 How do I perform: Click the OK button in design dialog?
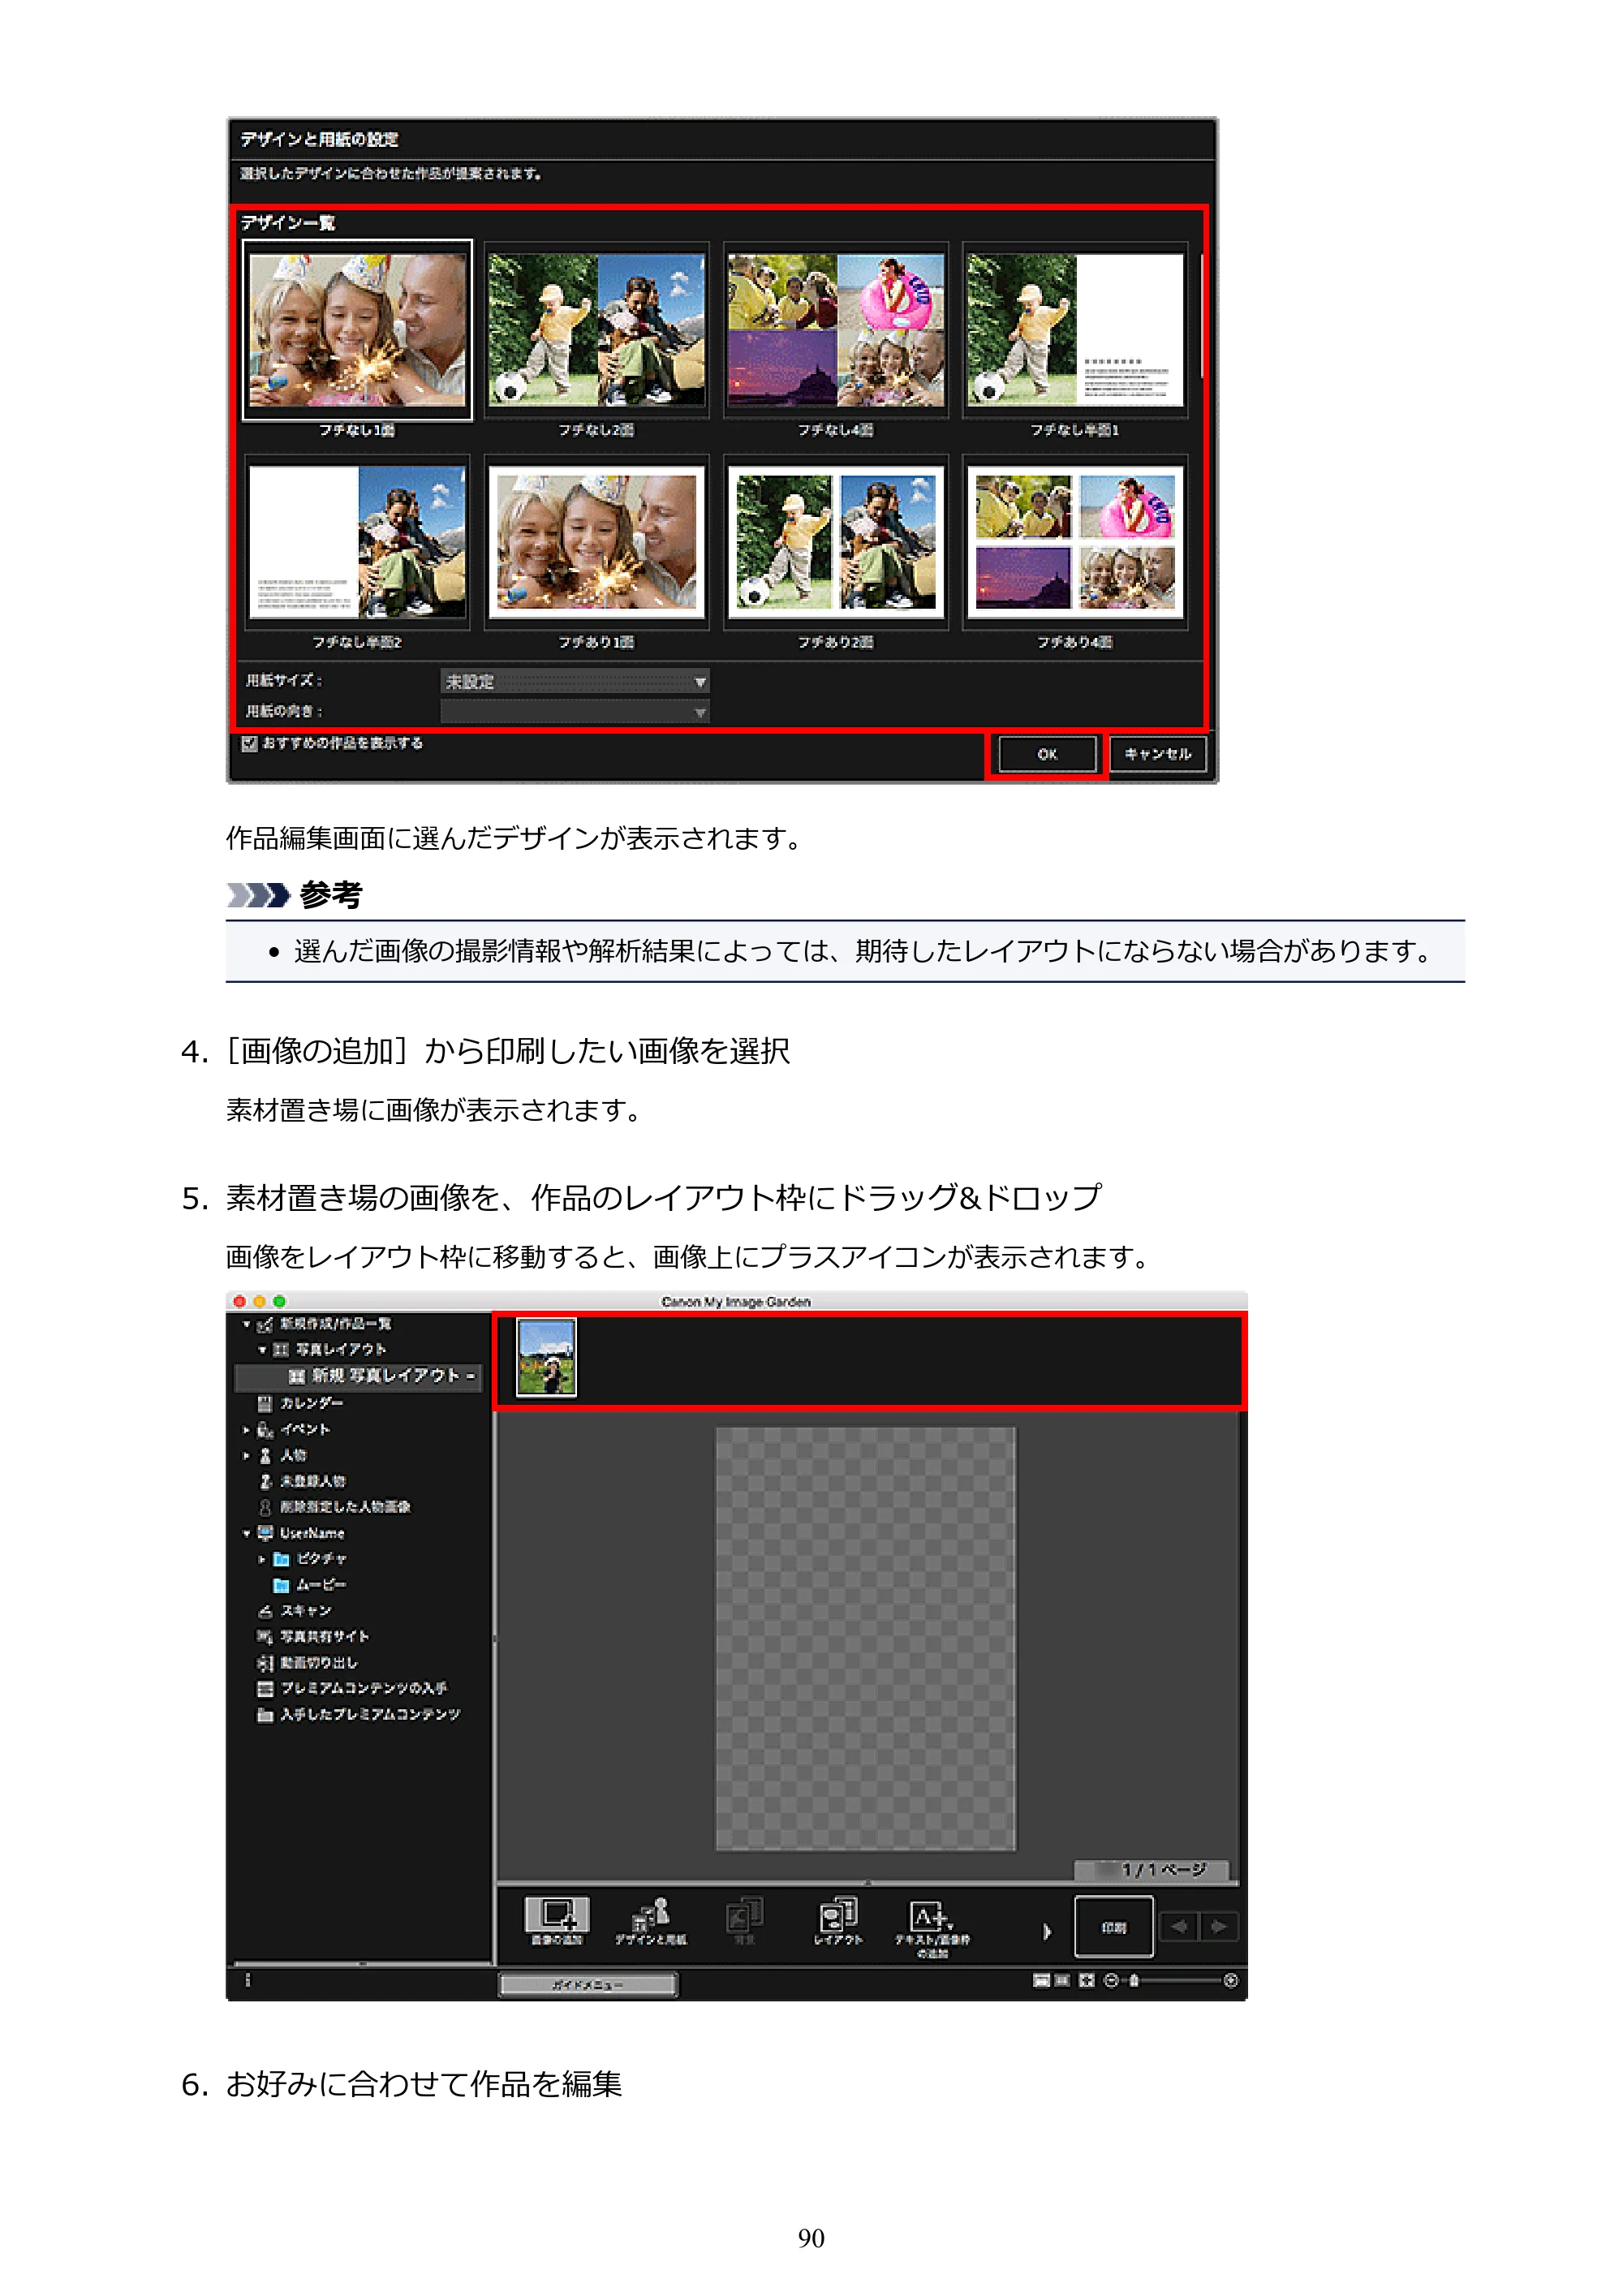point(1047,754)
